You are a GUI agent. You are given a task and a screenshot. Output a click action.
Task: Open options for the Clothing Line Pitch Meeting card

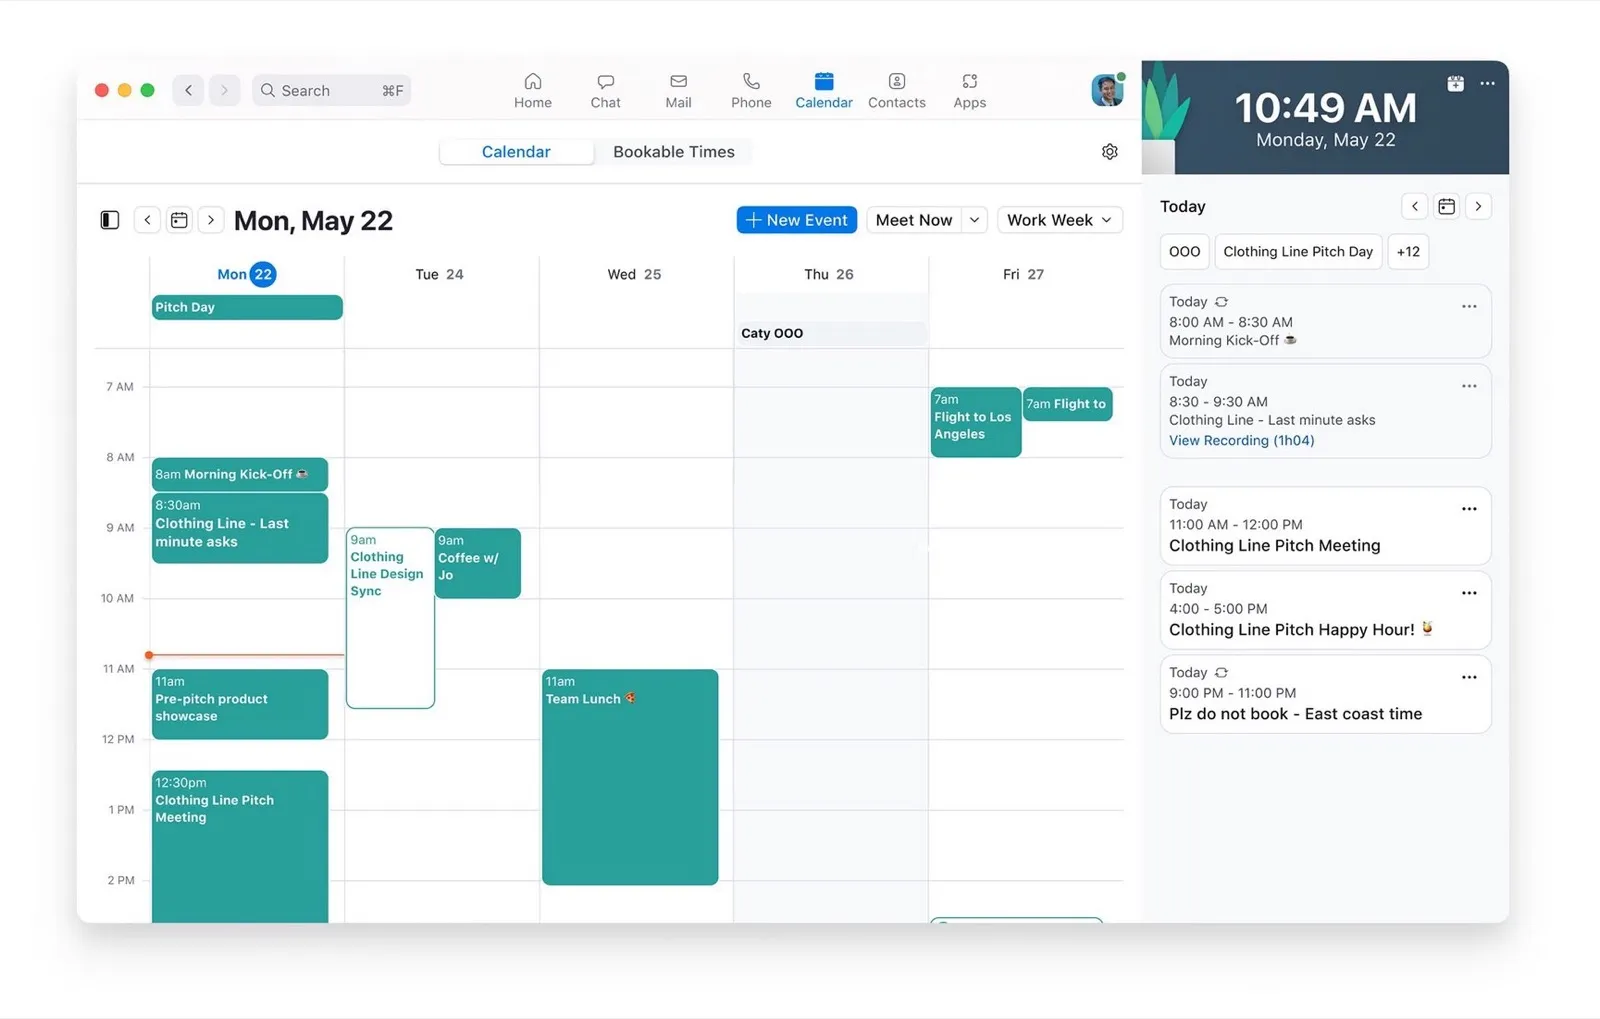tap(1468, 509)
